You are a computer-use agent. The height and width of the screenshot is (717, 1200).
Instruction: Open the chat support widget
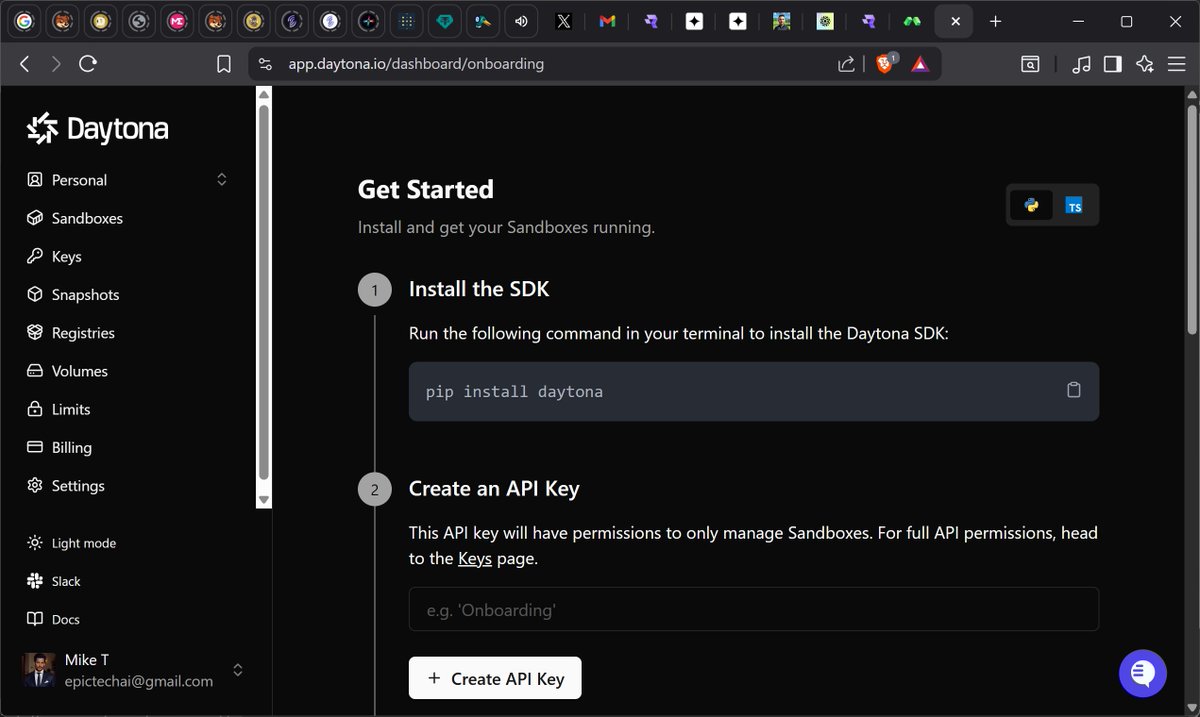pos(1143,672)
